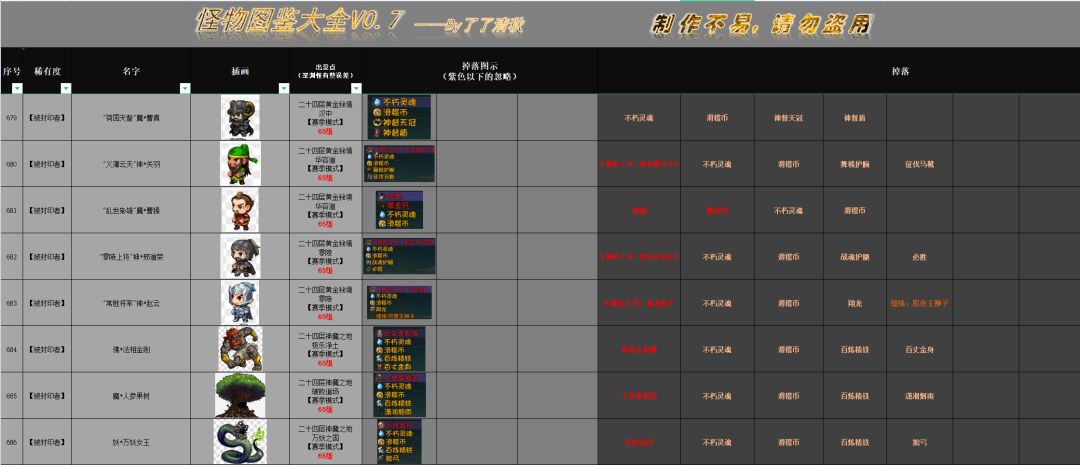Select the 关羽 monster illustration in row 680
The height and width of the screenshot is (465, 1080).
coord(240,164)
